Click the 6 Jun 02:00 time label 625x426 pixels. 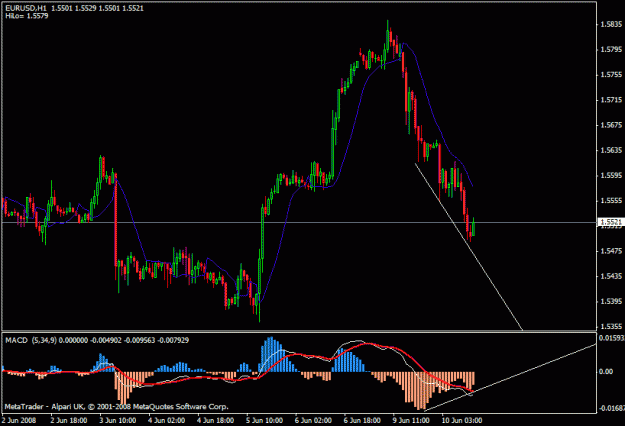(314, 420)
